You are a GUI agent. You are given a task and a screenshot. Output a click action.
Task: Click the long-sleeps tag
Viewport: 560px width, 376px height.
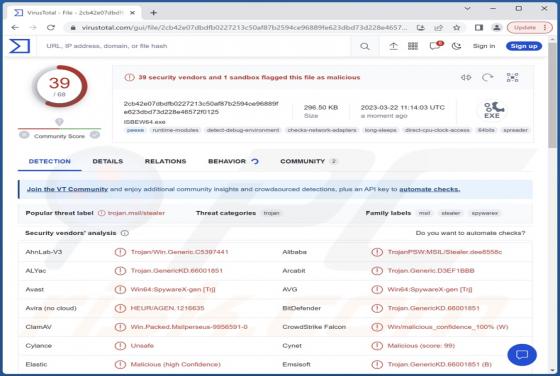coord(380,130)
